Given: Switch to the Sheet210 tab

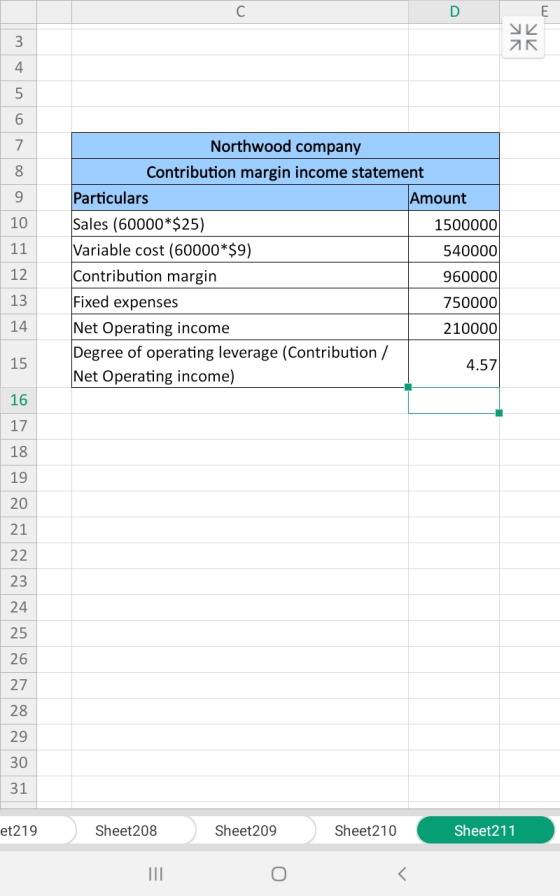Looking at the screenshot, I should pos(366,830).
